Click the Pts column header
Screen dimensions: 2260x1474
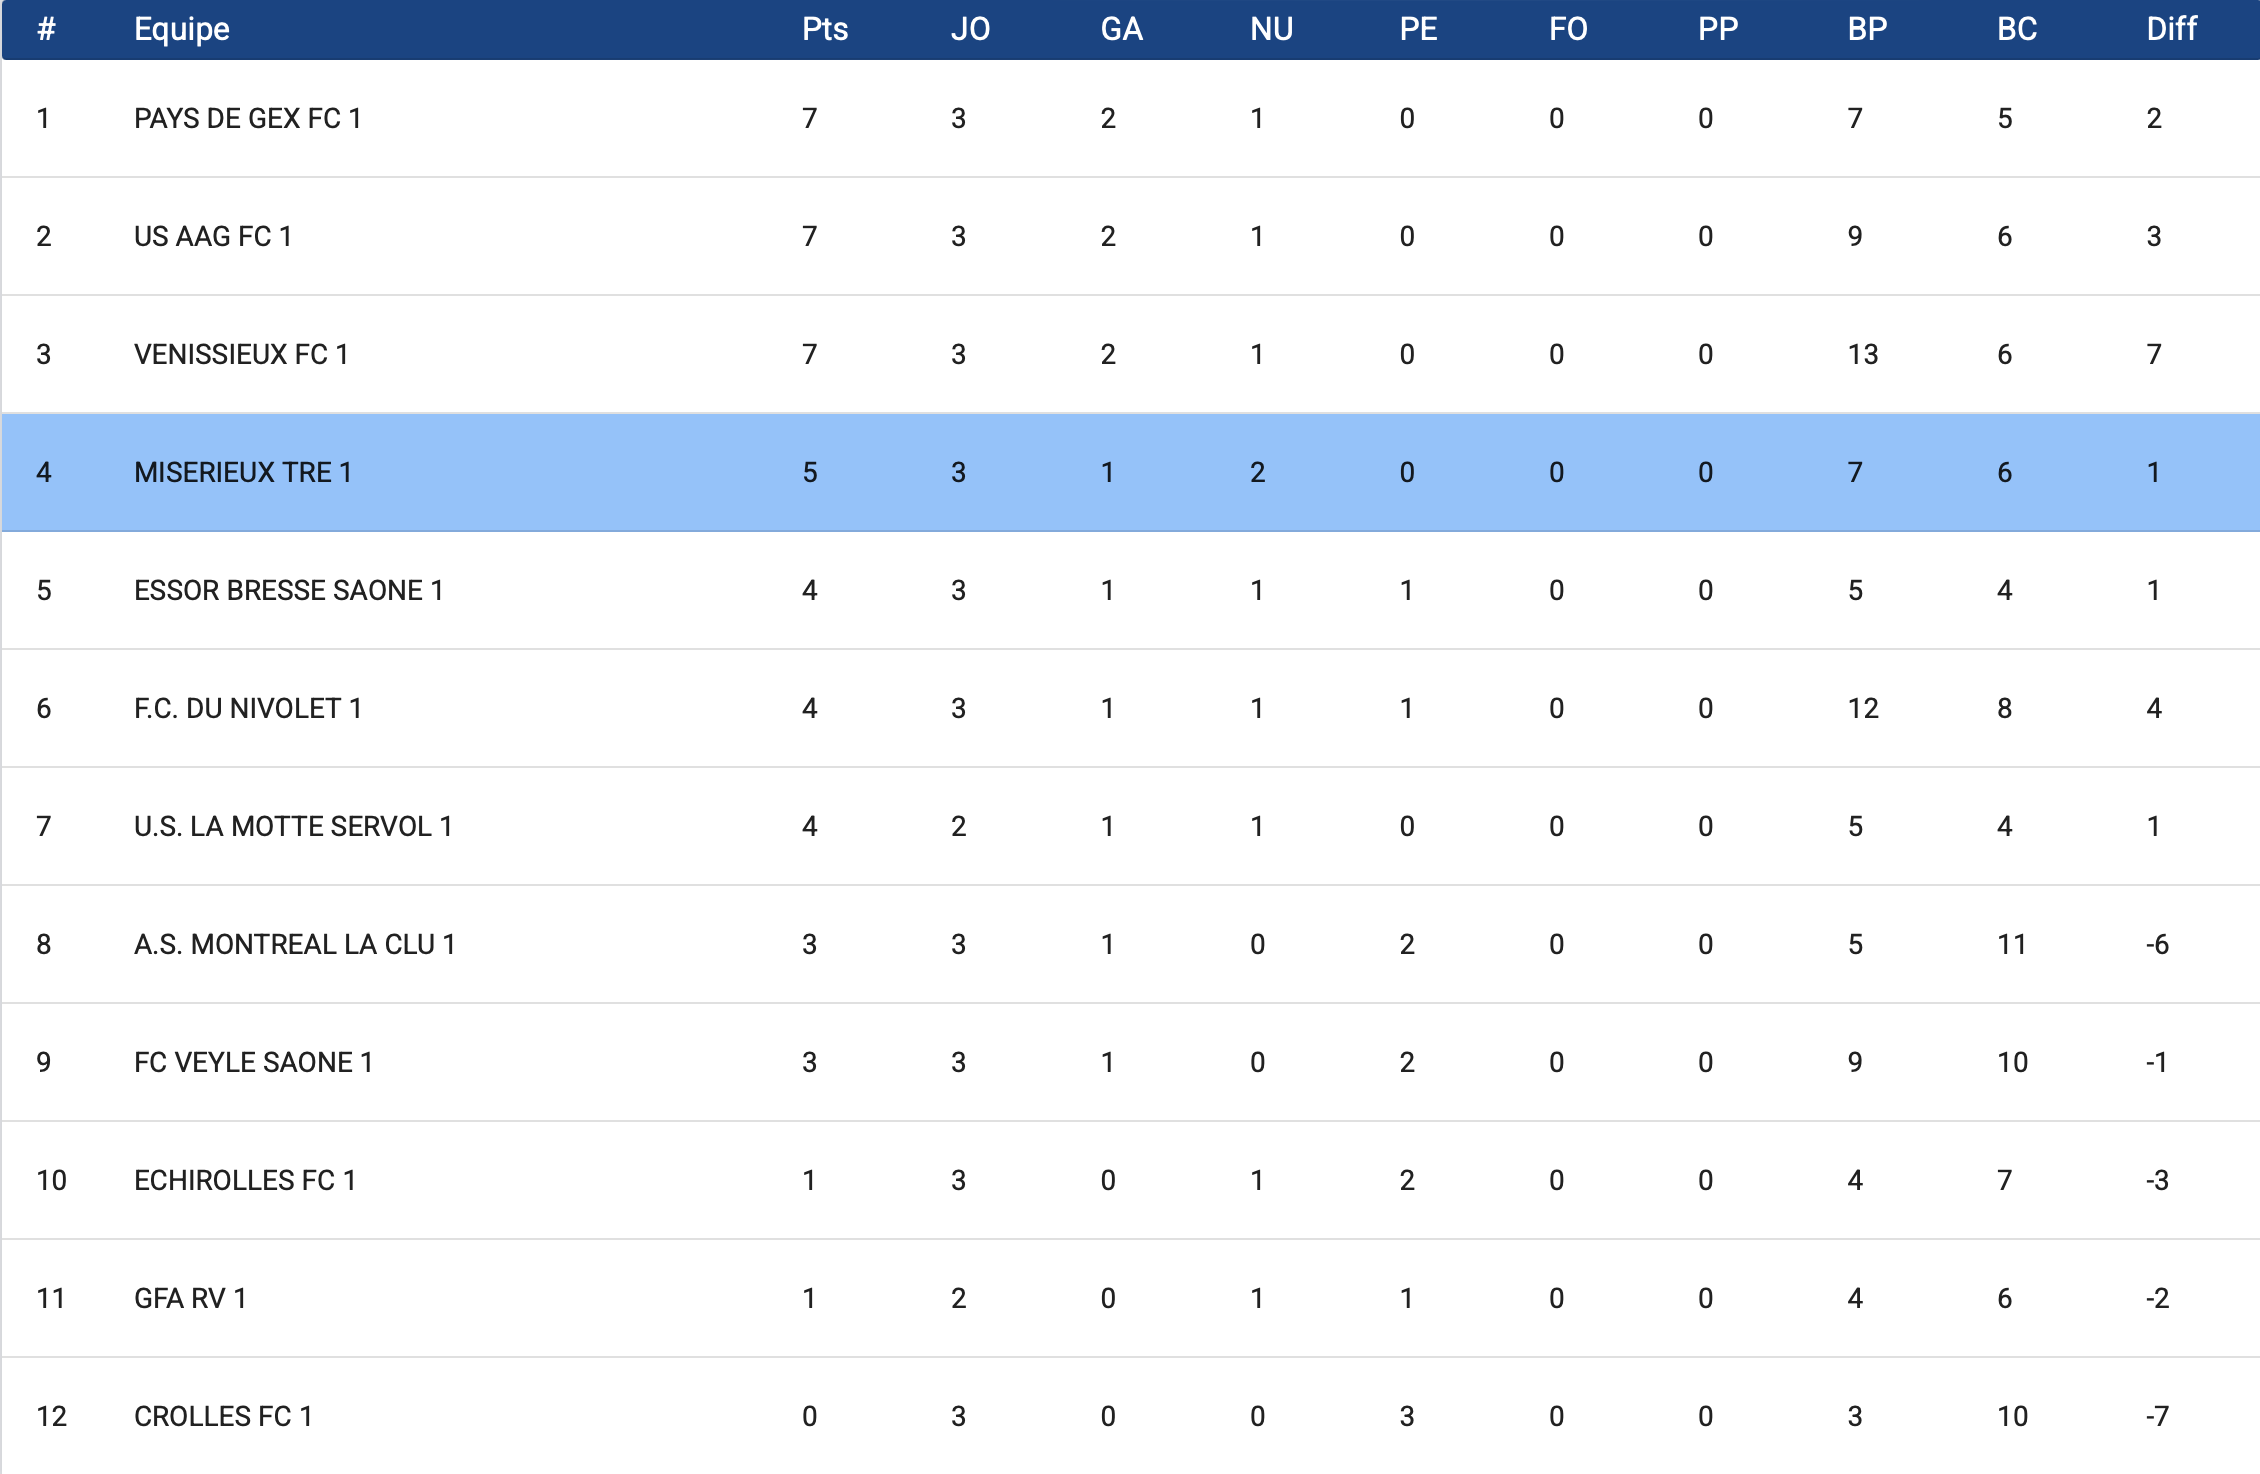(824, 29)
